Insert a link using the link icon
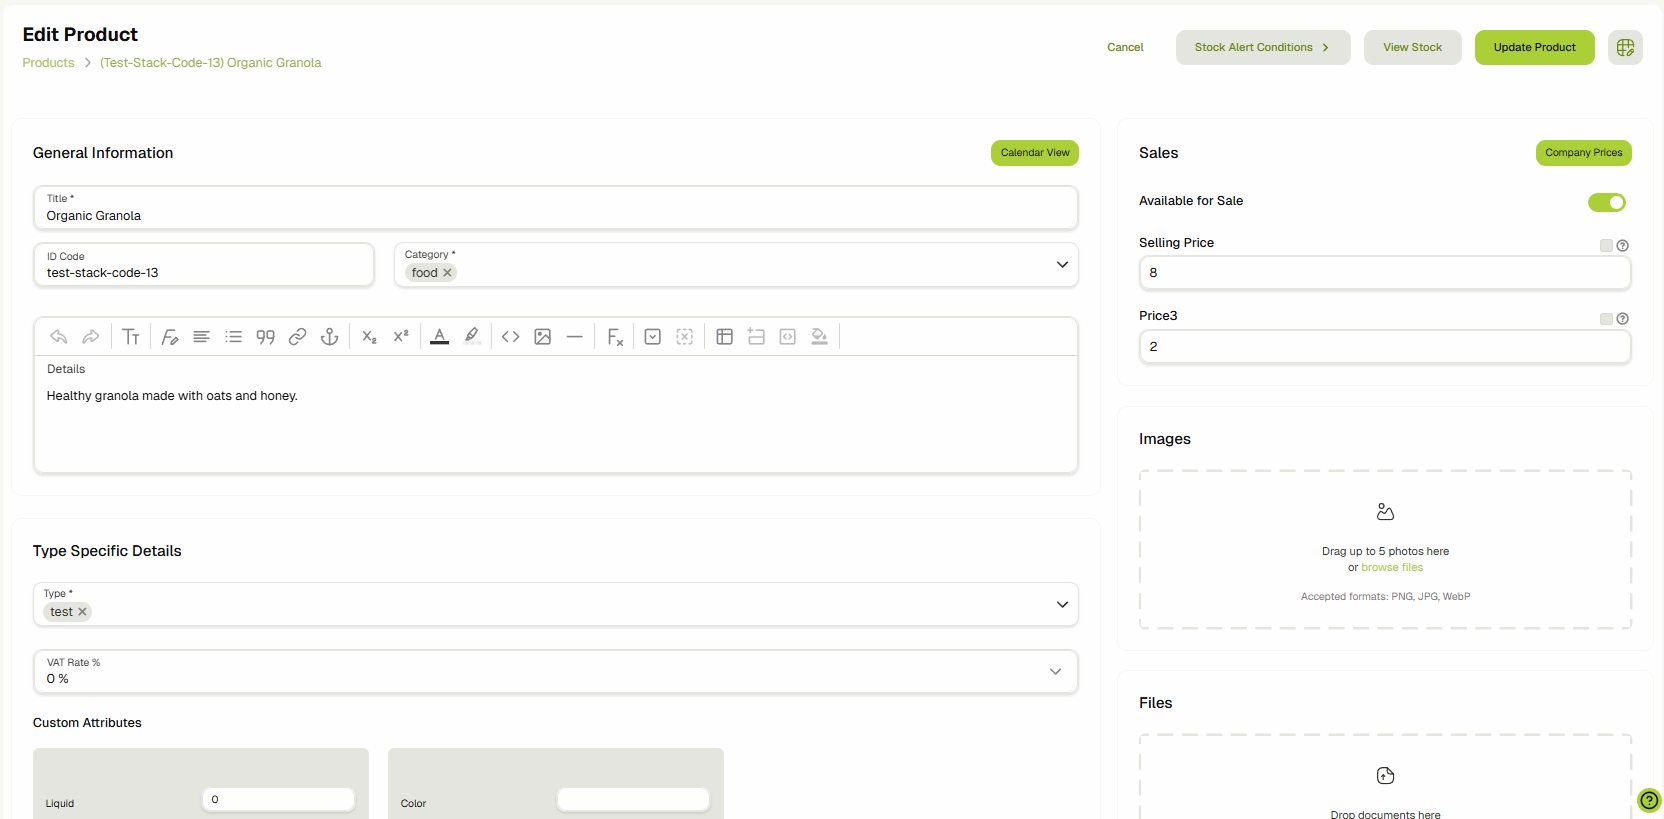 pos(297,337)
